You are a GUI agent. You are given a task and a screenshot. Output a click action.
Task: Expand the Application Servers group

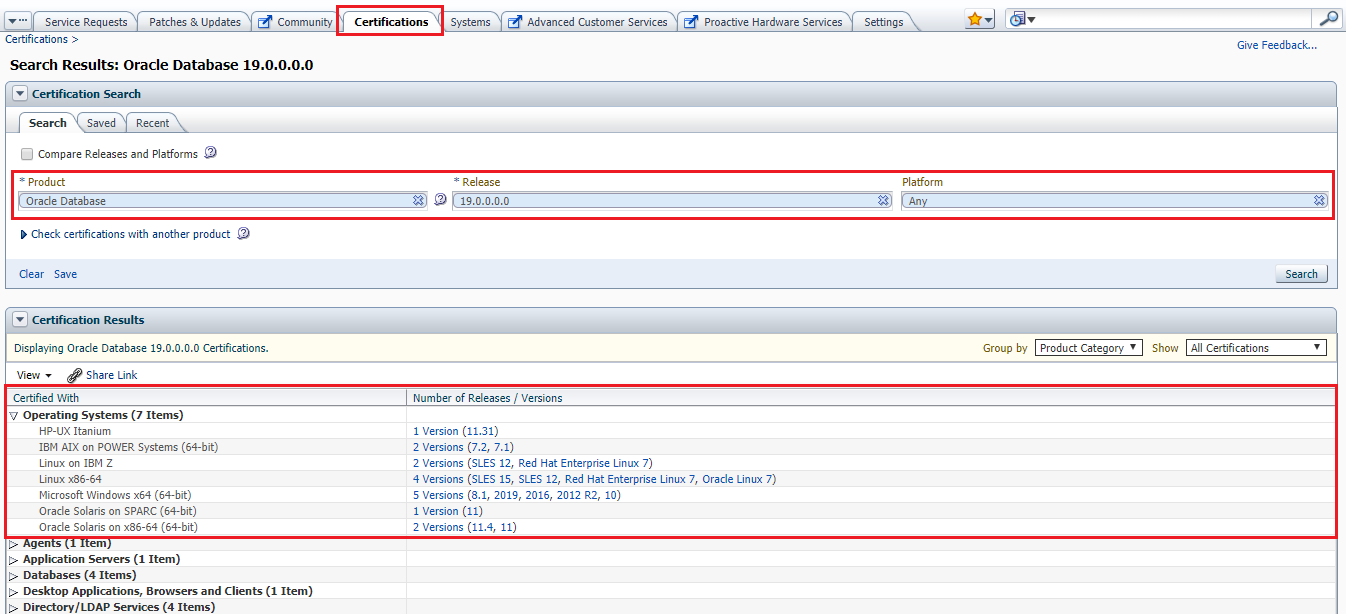(14, 559)
